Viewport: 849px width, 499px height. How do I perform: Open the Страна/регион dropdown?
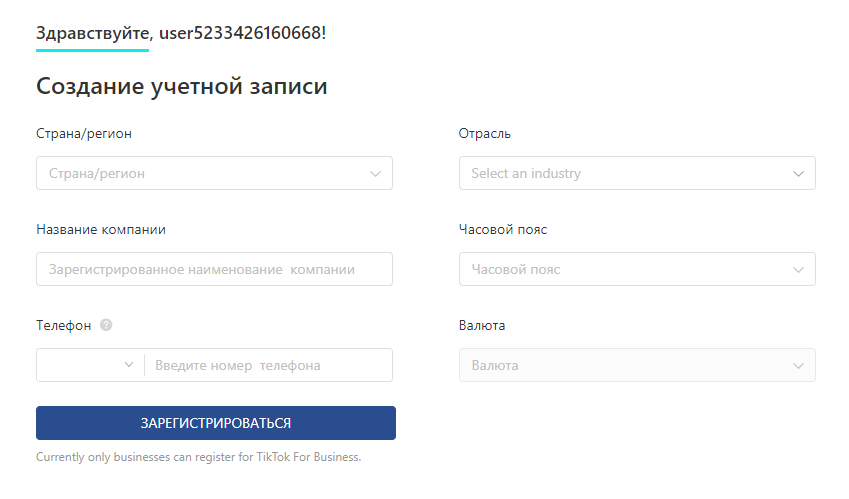click(214, 173)
